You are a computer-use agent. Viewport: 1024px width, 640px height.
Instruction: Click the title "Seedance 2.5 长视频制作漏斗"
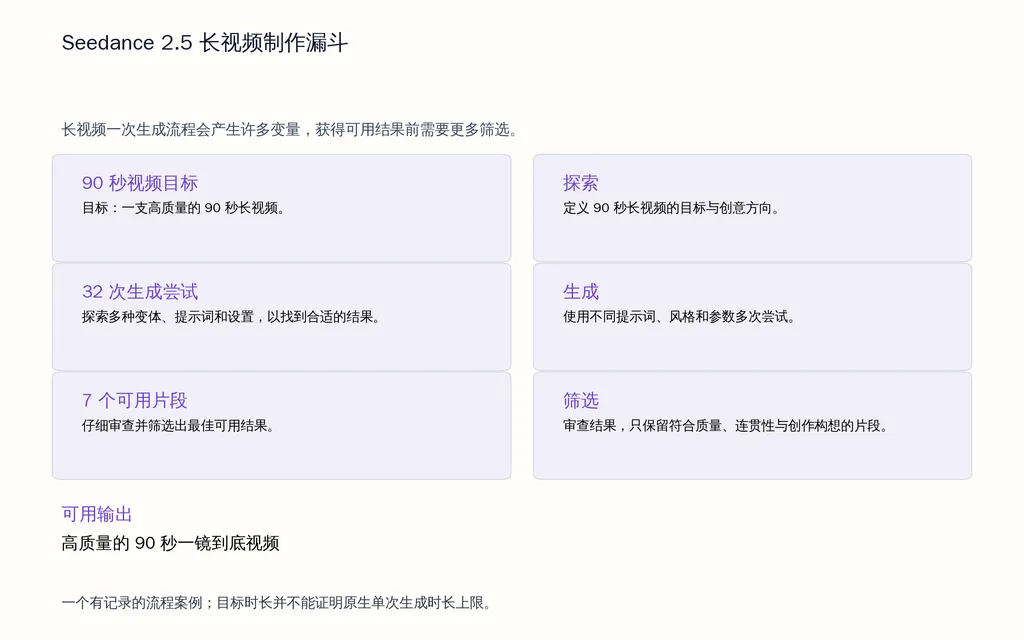pyautogui.click(x=204, y=43)
